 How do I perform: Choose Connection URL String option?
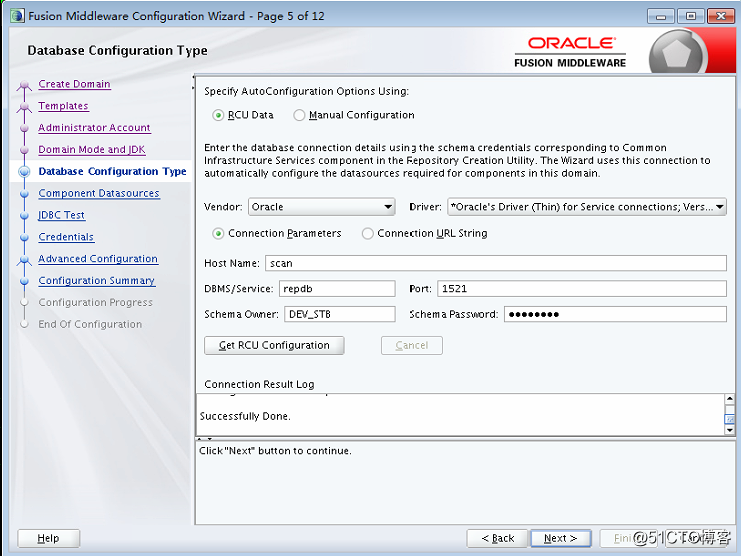368,234
